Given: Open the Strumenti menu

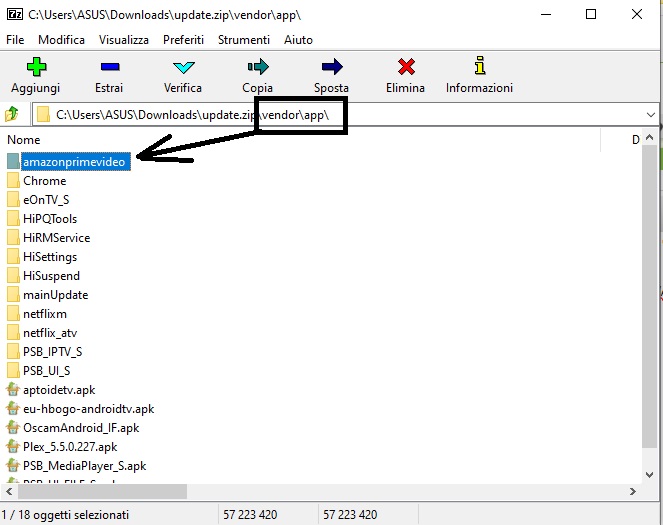Looking at the screenshot, I should point(244,40).
